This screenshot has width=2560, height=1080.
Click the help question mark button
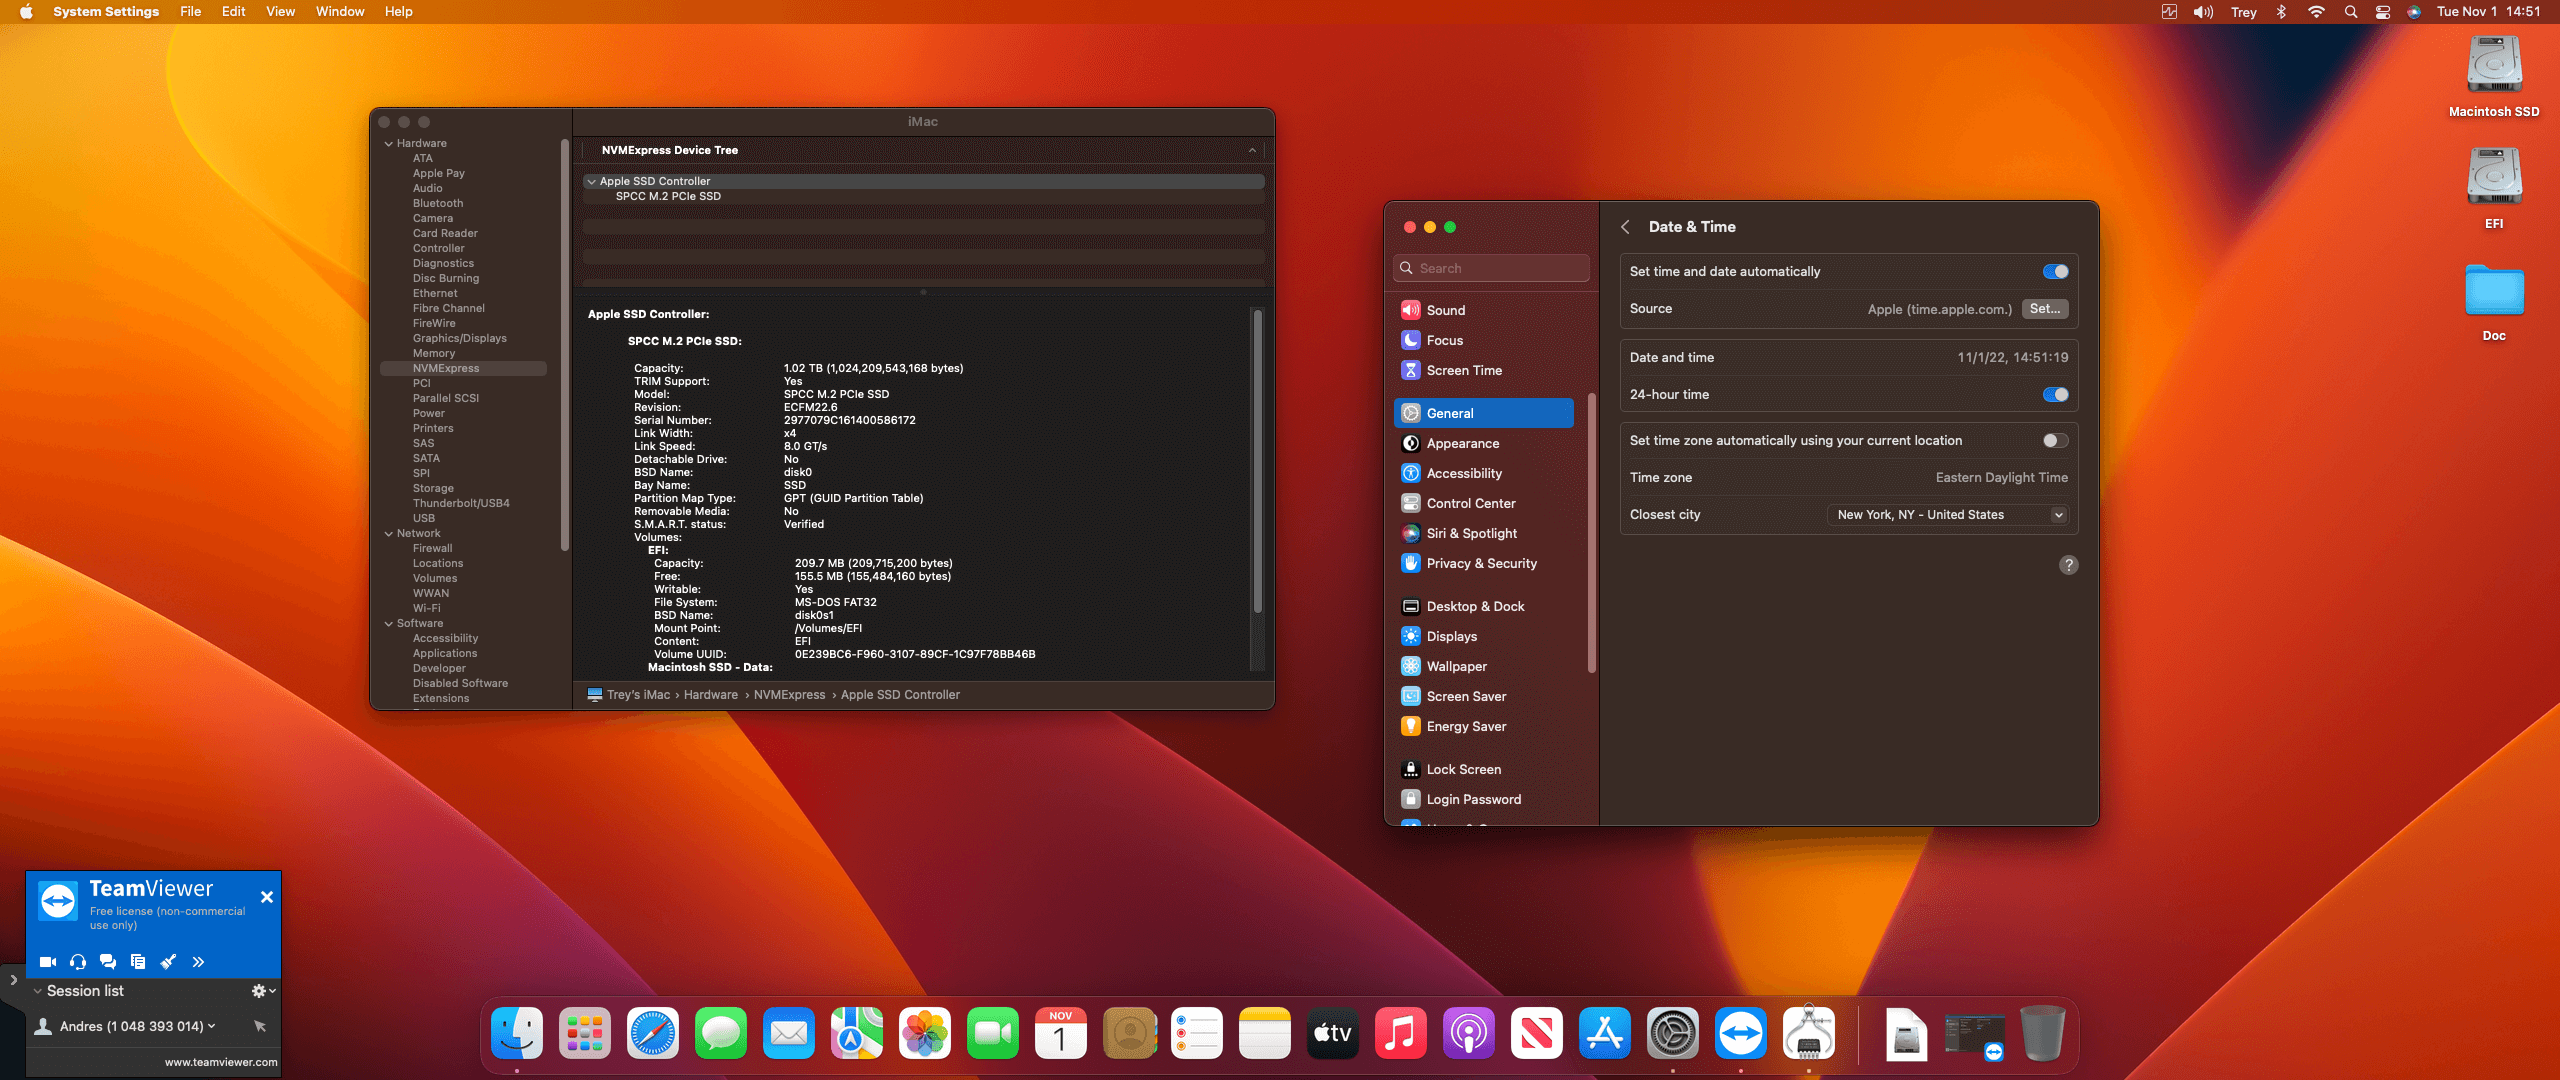point(2069,565)
